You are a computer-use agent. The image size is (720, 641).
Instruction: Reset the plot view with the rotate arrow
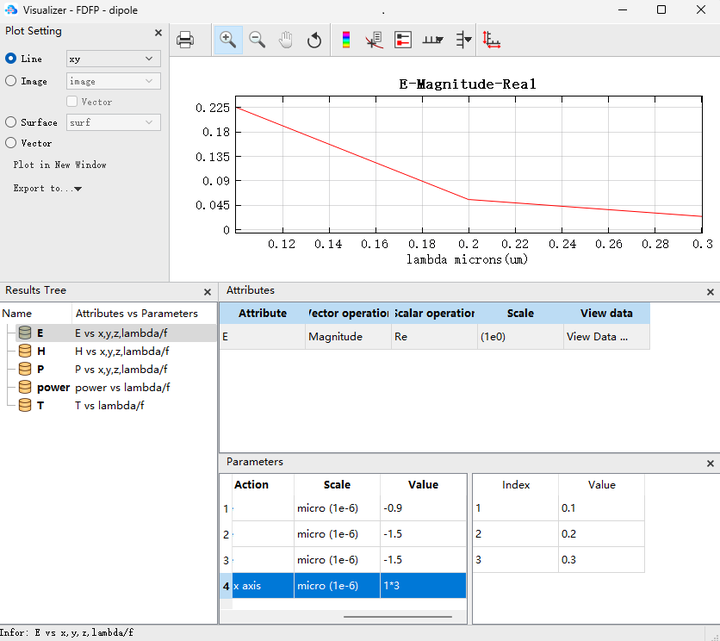pos(315,40)
